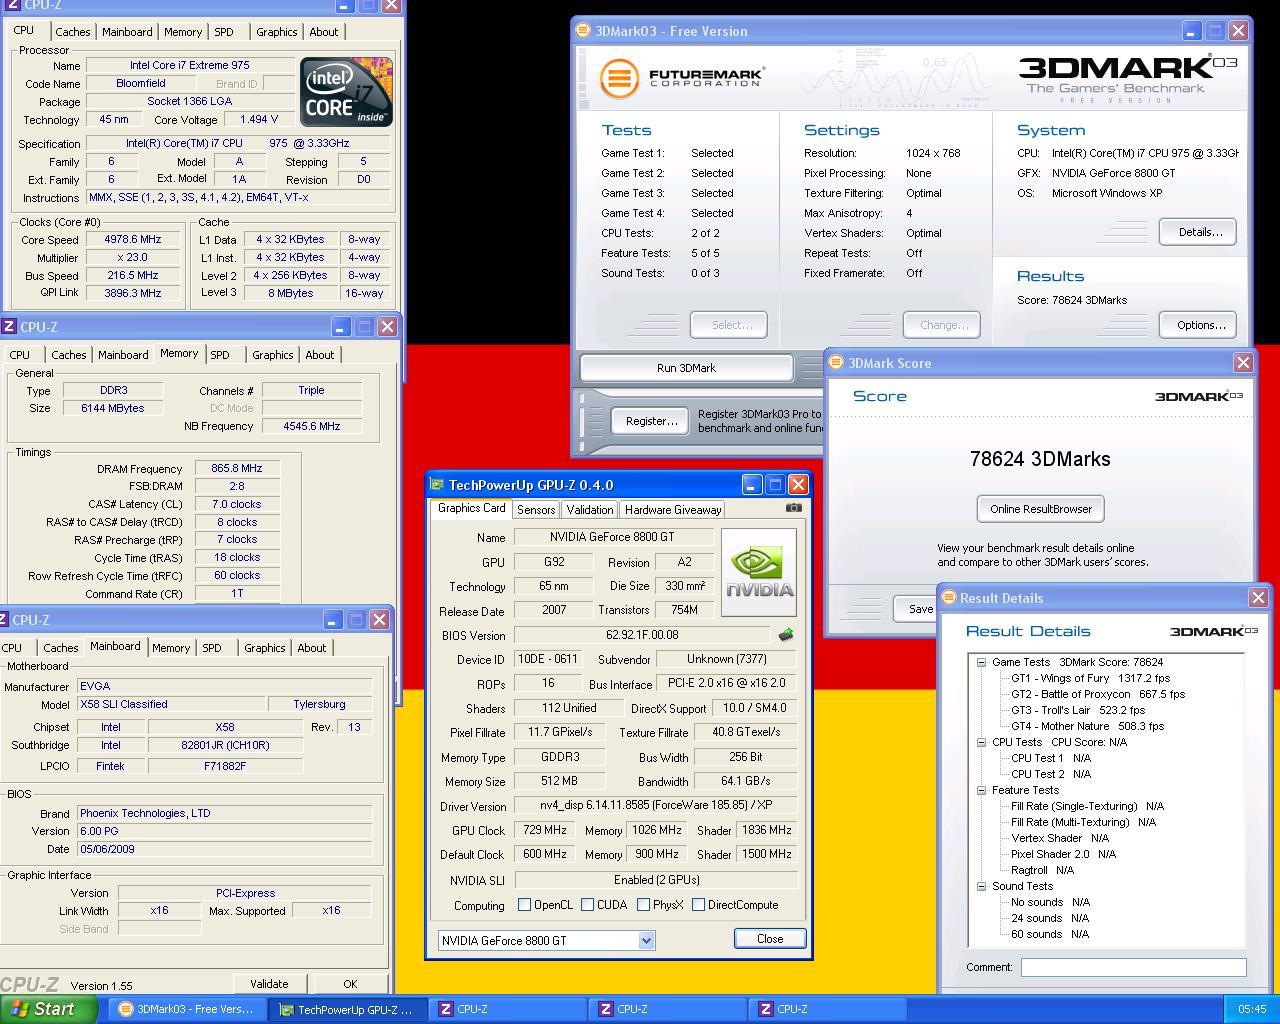The height and width of the screenshot is (1024, 1280).
Task: Open the GPU selection dropdown in GPU-Z
Action: 646,940
